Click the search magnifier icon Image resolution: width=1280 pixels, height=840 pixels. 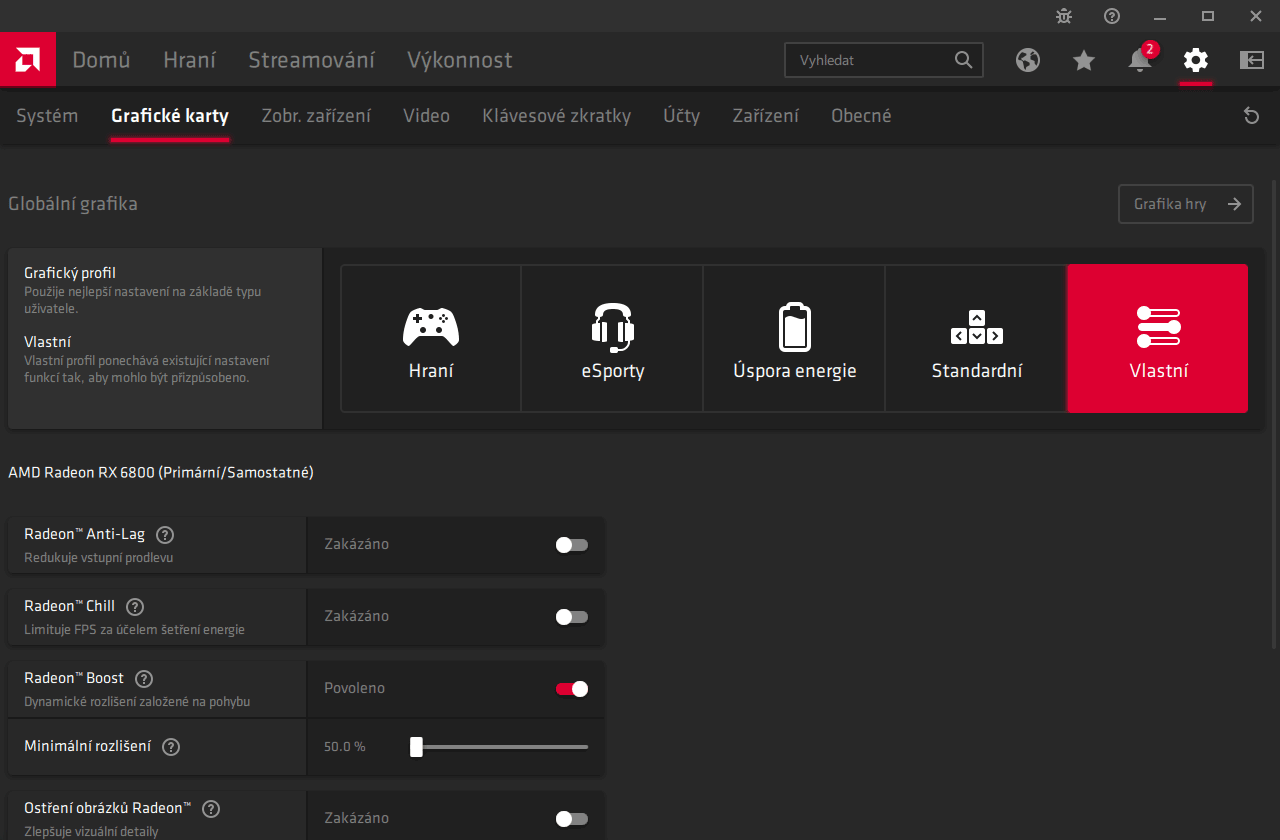(963, 60)
